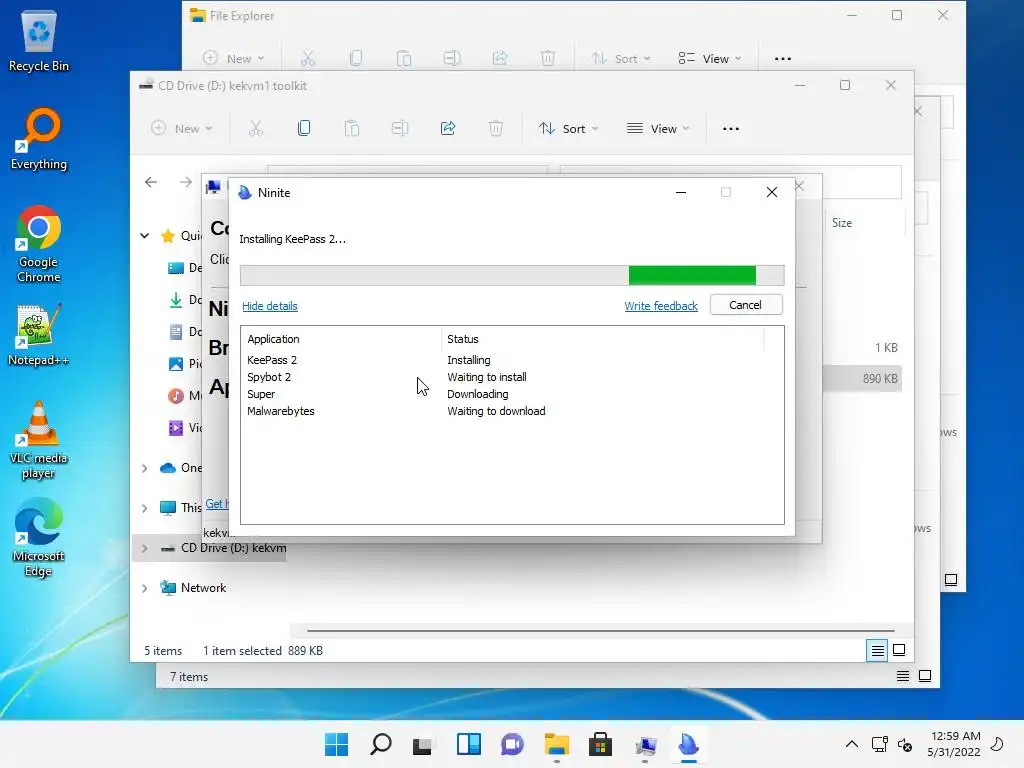1024x768 pixels.
Task: Open the Chat icon on the taskbar
Action: click(513, 744)
